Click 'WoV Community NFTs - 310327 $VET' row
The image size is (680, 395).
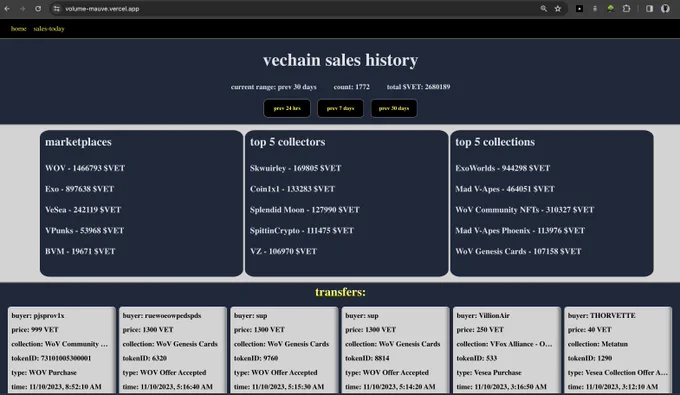(525, 210)
